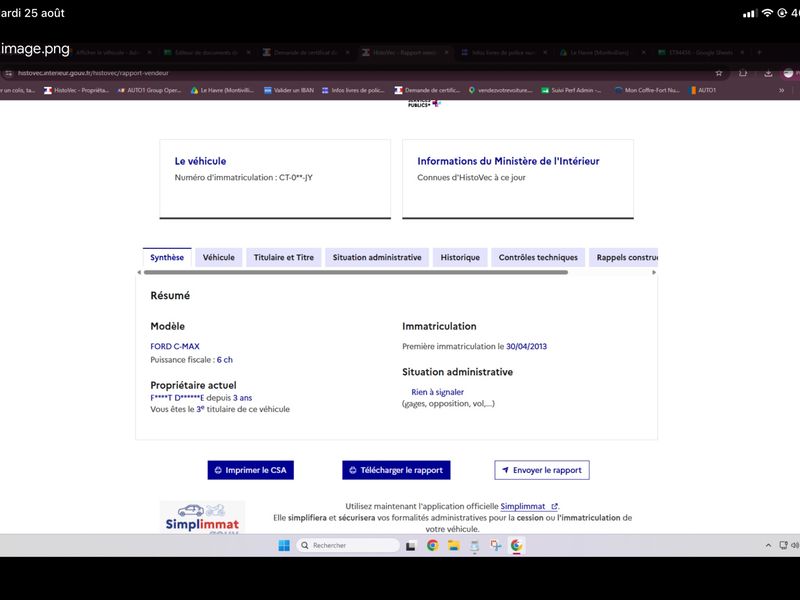Open the Le Havre (Montivilli... bookmark

point(222,90)
